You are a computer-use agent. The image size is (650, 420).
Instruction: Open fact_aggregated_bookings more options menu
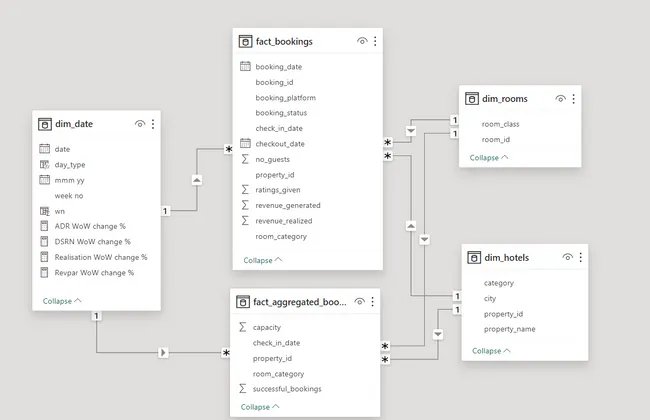click(x=373, y=302)
